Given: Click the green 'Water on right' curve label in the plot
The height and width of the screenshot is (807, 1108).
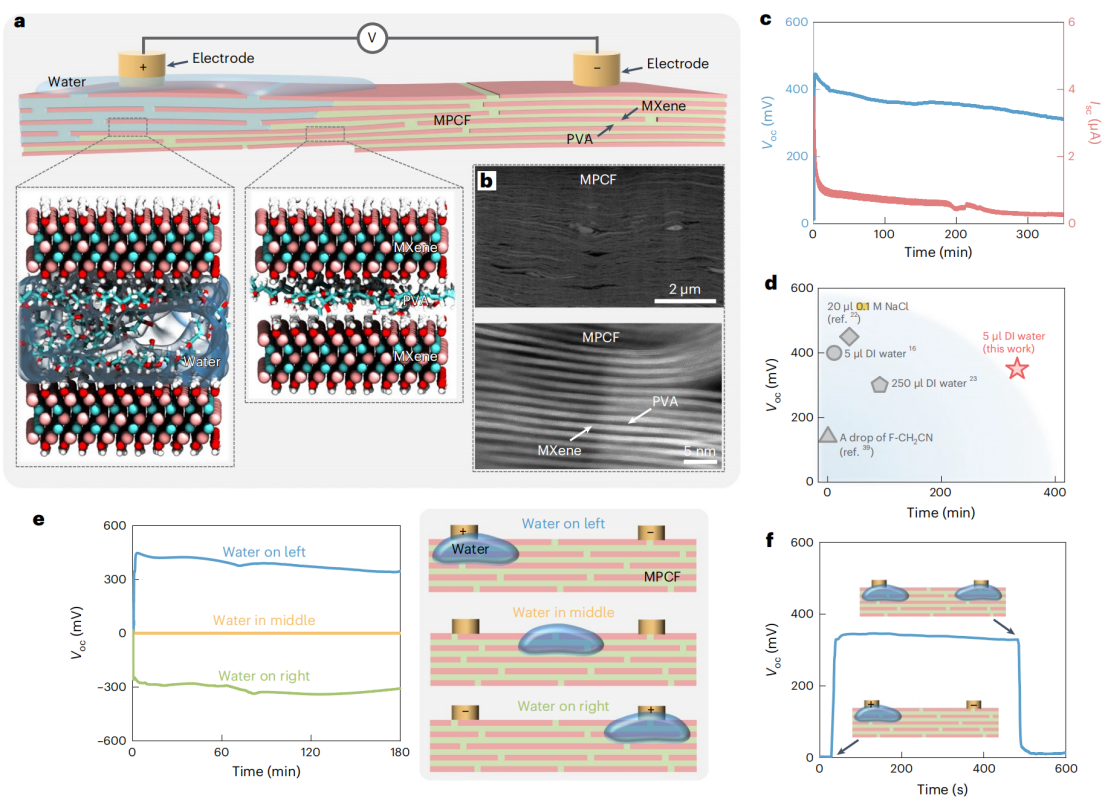Looking at the screenshot, I should coord(264,676).
